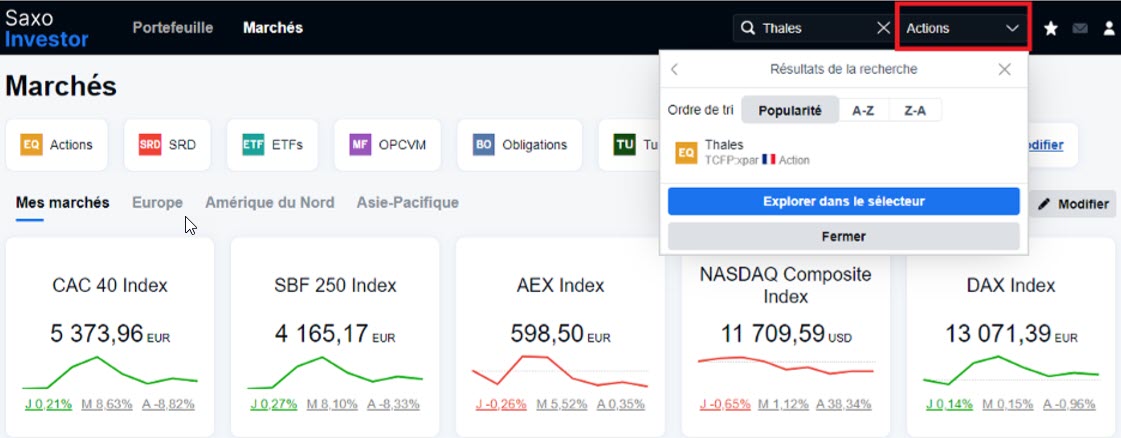Screen dimensions: 1121x438
Task: Click the SBF 250 mini chart
Action: pos(335,372)
